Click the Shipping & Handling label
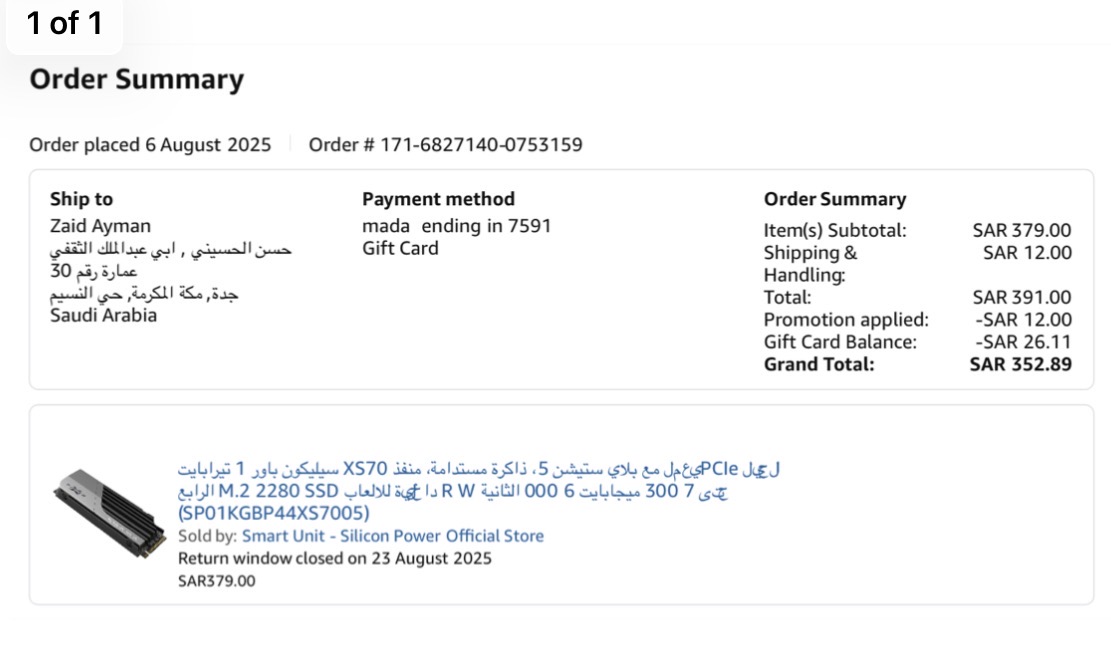This screenshot has width=1111, height=646. [810, 263]
